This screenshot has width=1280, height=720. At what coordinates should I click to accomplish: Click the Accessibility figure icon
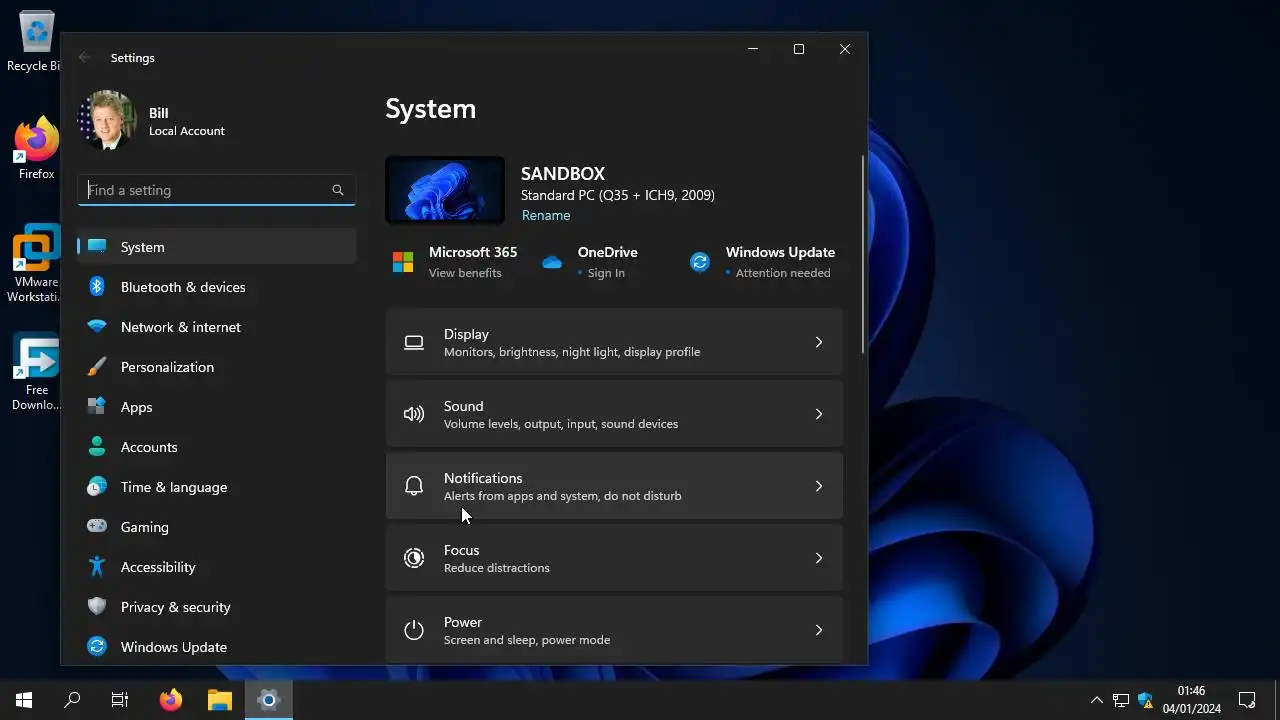tap(97, 566)
